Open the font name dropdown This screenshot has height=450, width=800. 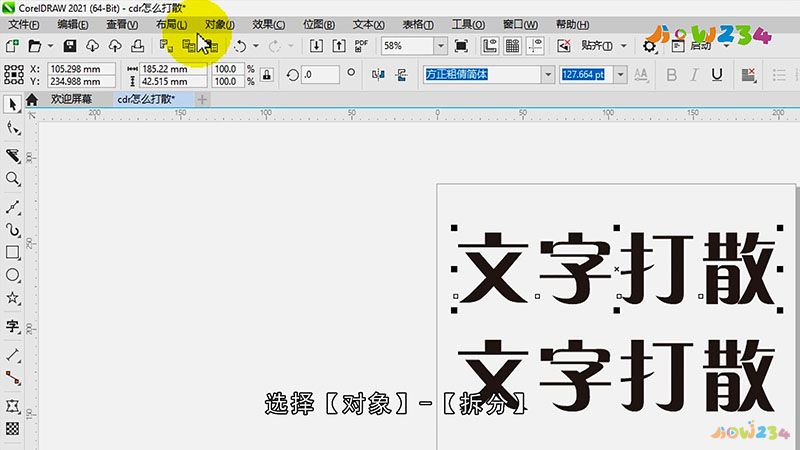coord(547,75)
